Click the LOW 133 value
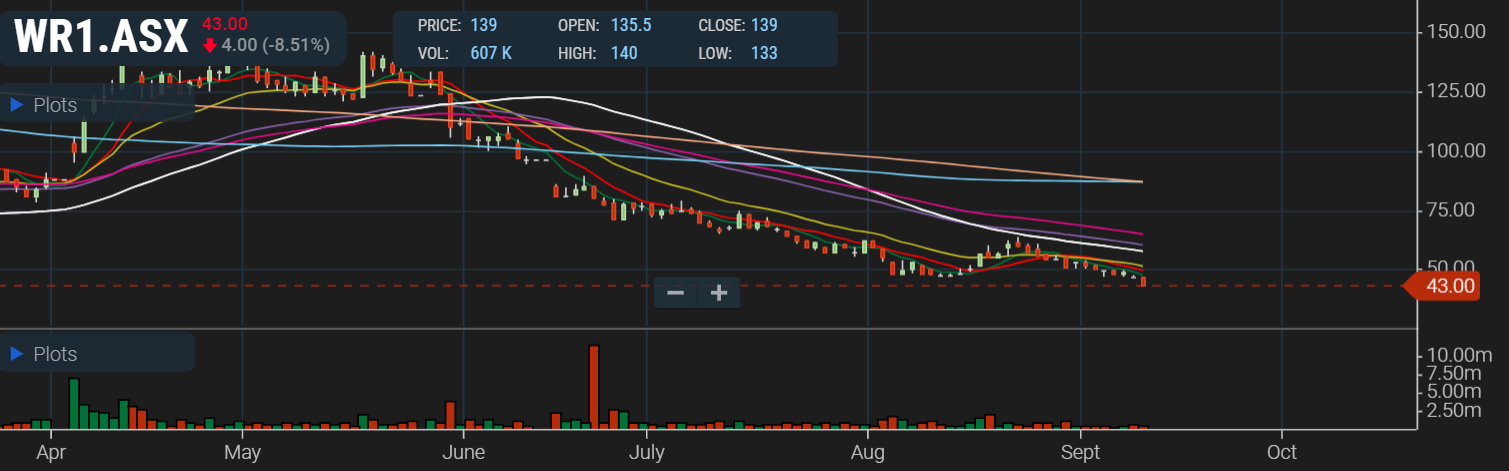This screenshot has height=471, width=1509. pos(764,53)
